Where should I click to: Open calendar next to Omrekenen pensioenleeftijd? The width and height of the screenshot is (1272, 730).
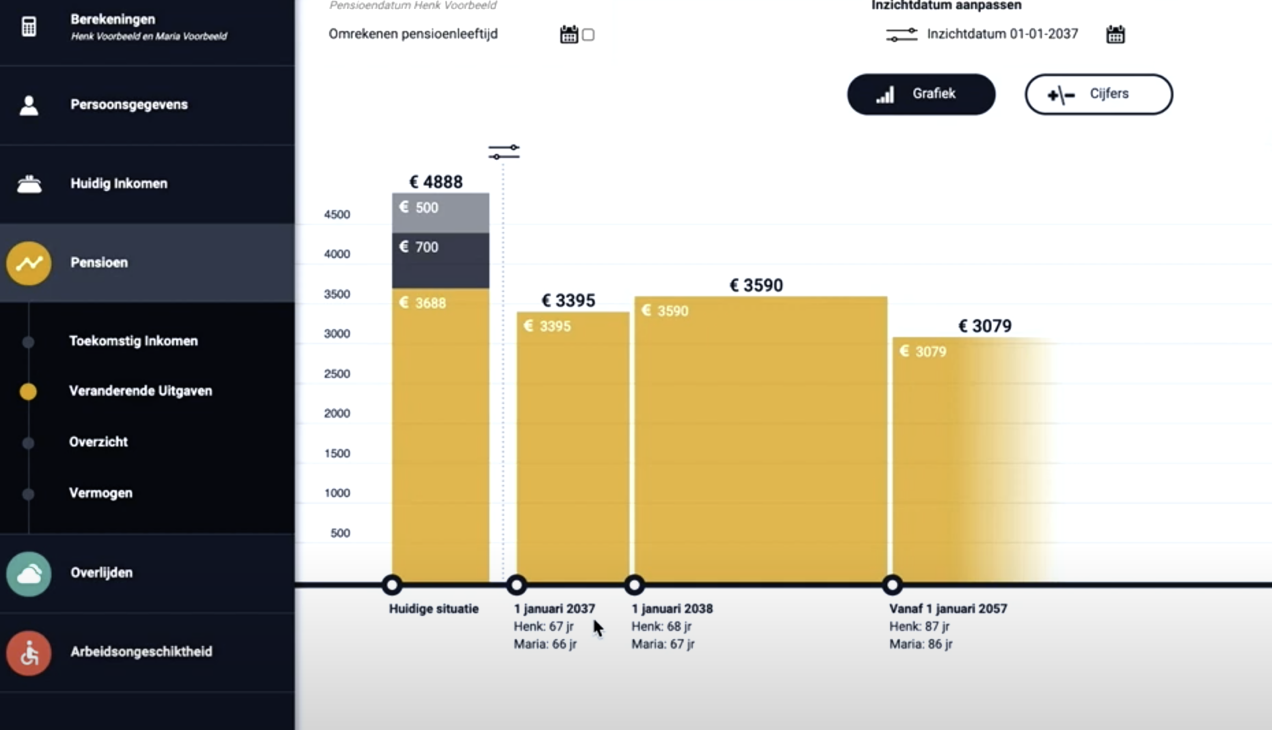569,35
